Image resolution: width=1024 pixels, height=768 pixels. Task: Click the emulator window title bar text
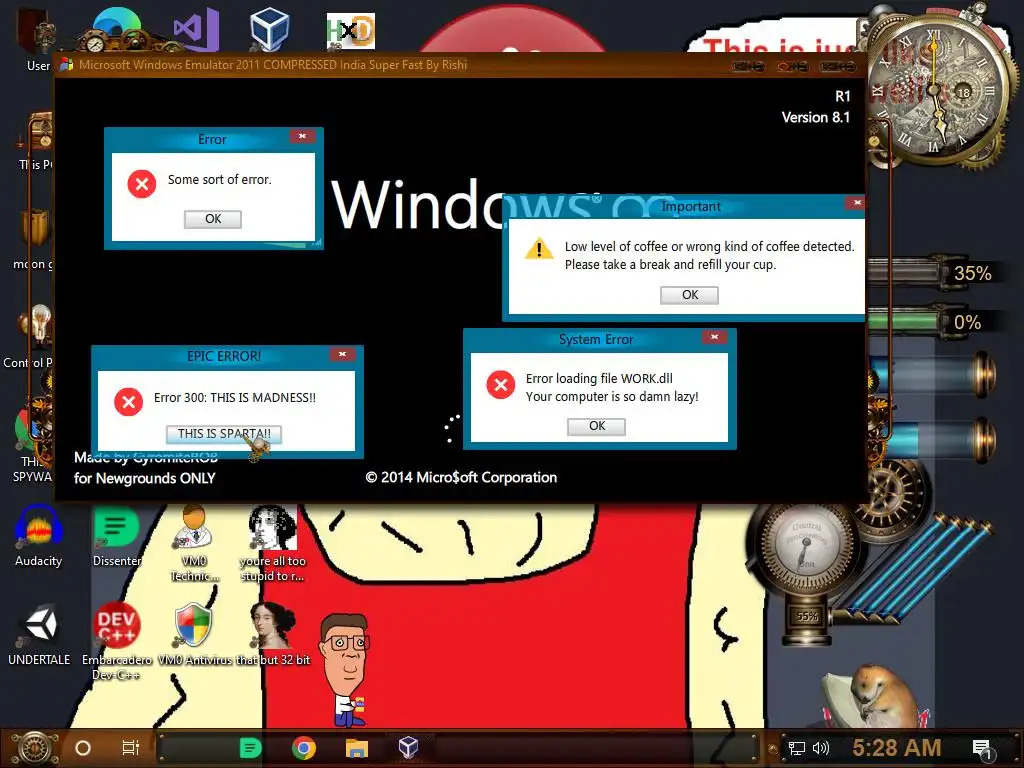click(x=273, y=65)
